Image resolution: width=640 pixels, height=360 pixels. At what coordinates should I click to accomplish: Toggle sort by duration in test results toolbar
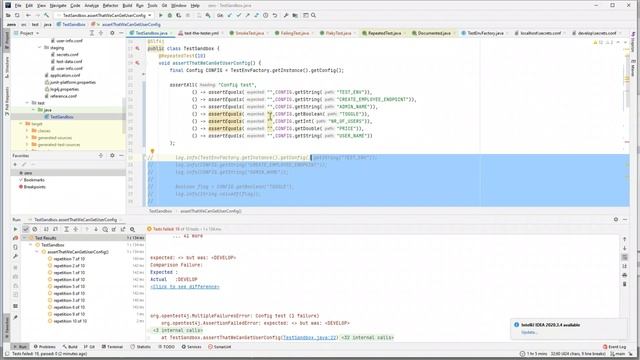[x=56, y=229]
